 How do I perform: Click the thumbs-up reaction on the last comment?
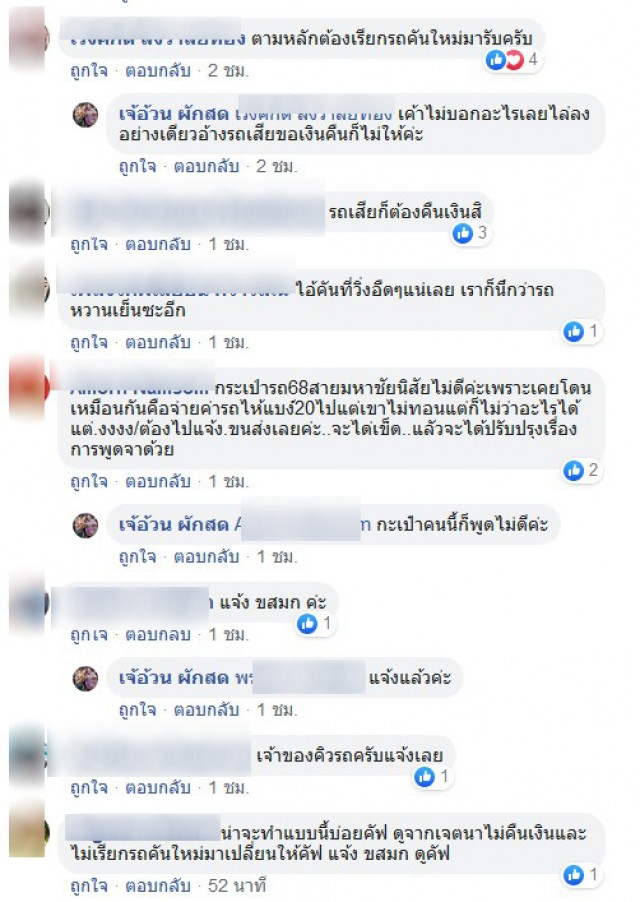point(573,875)
